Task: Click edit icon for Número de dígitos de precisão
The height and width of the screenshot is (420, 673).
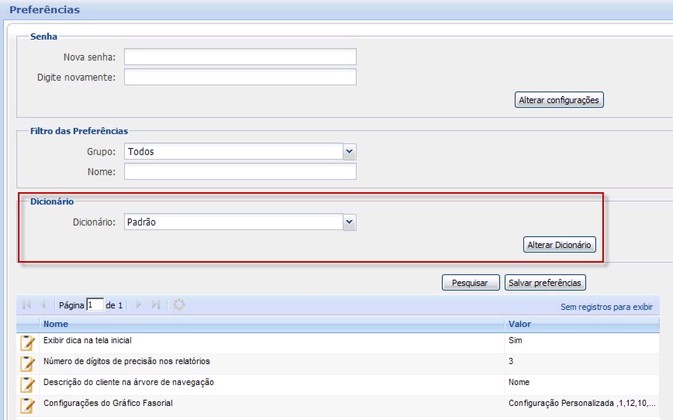Action: [28, 362]
